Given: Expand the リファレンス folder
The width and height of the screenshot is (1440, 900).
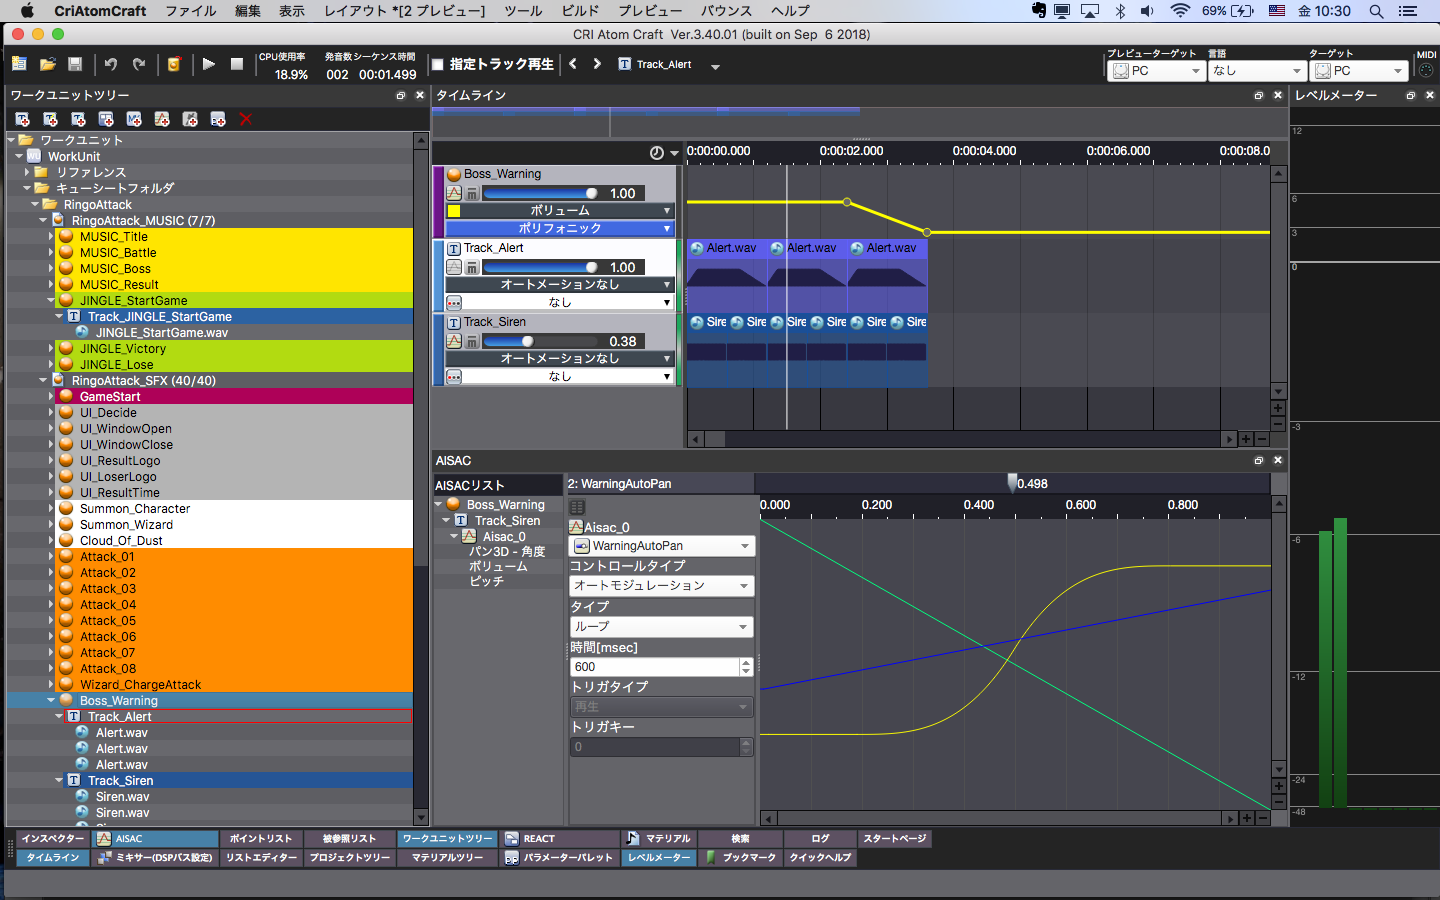Looking at the screenshot, I should click(x=27, y=172).
